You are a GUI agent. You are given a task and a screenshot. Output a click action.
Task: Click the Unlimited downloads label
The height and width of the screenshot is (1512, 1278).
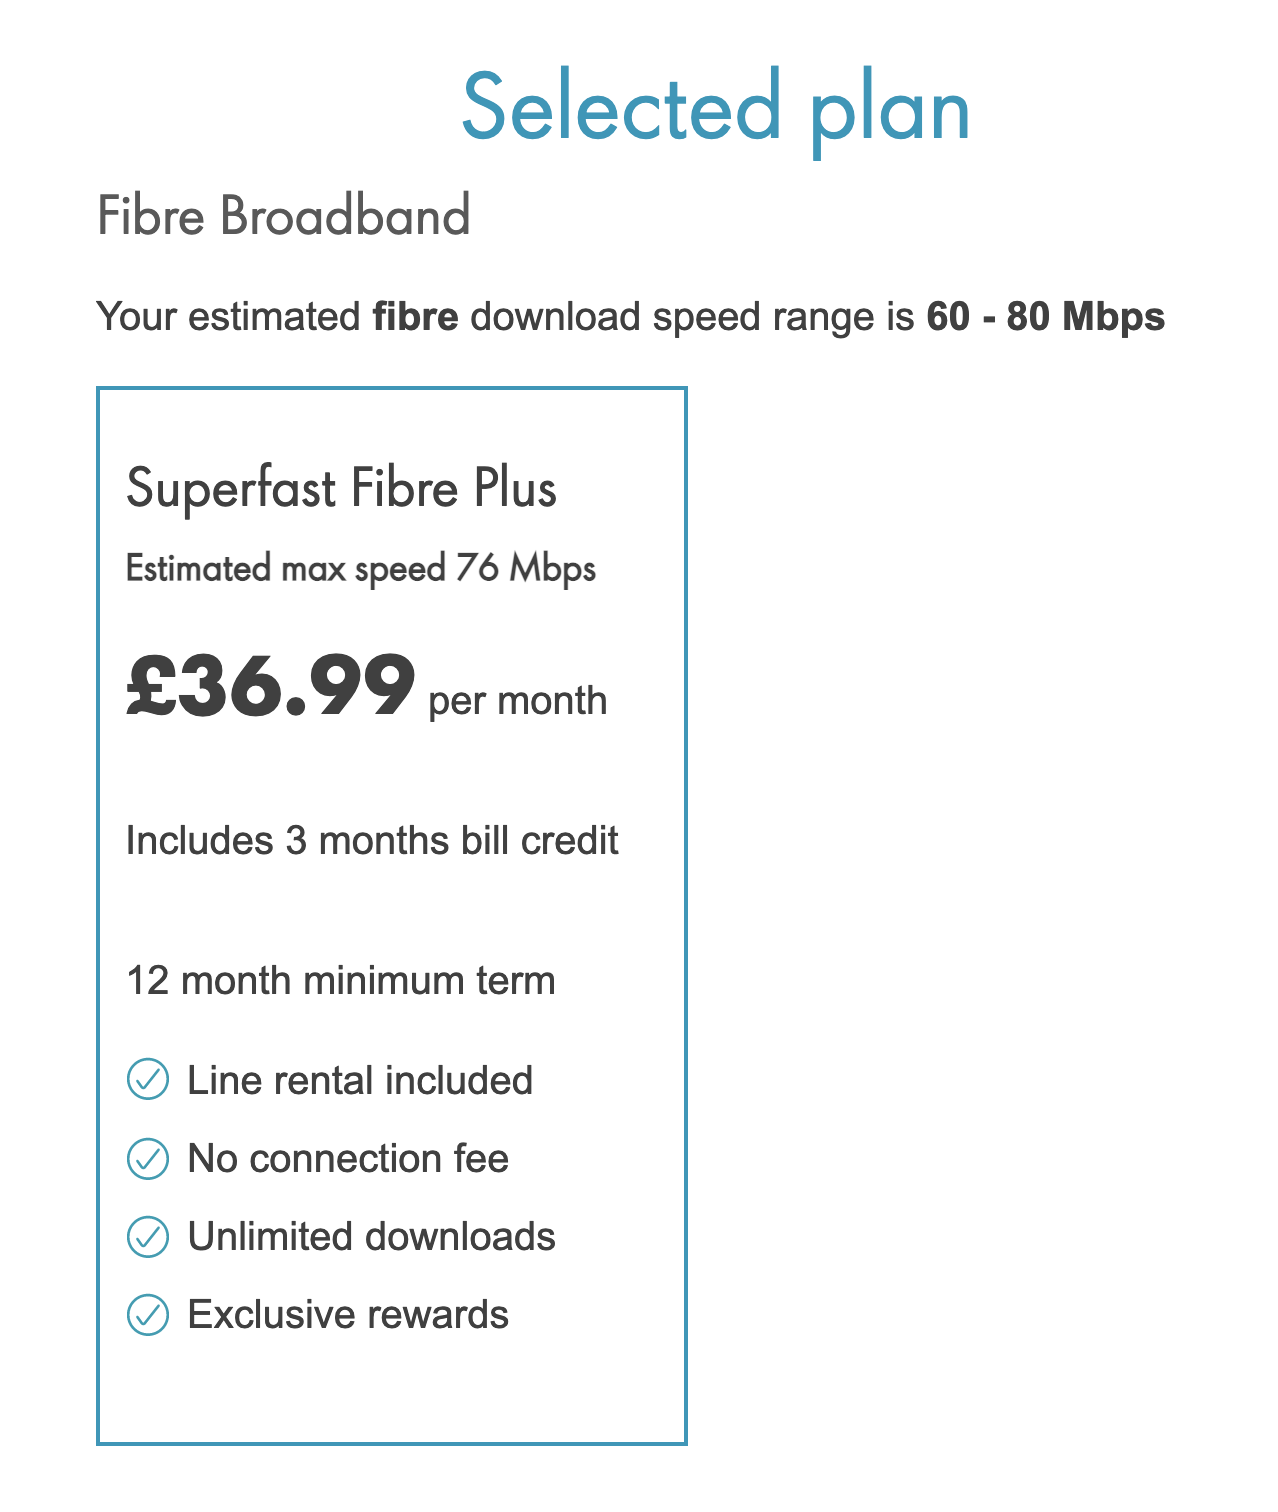pos(371,1236)
